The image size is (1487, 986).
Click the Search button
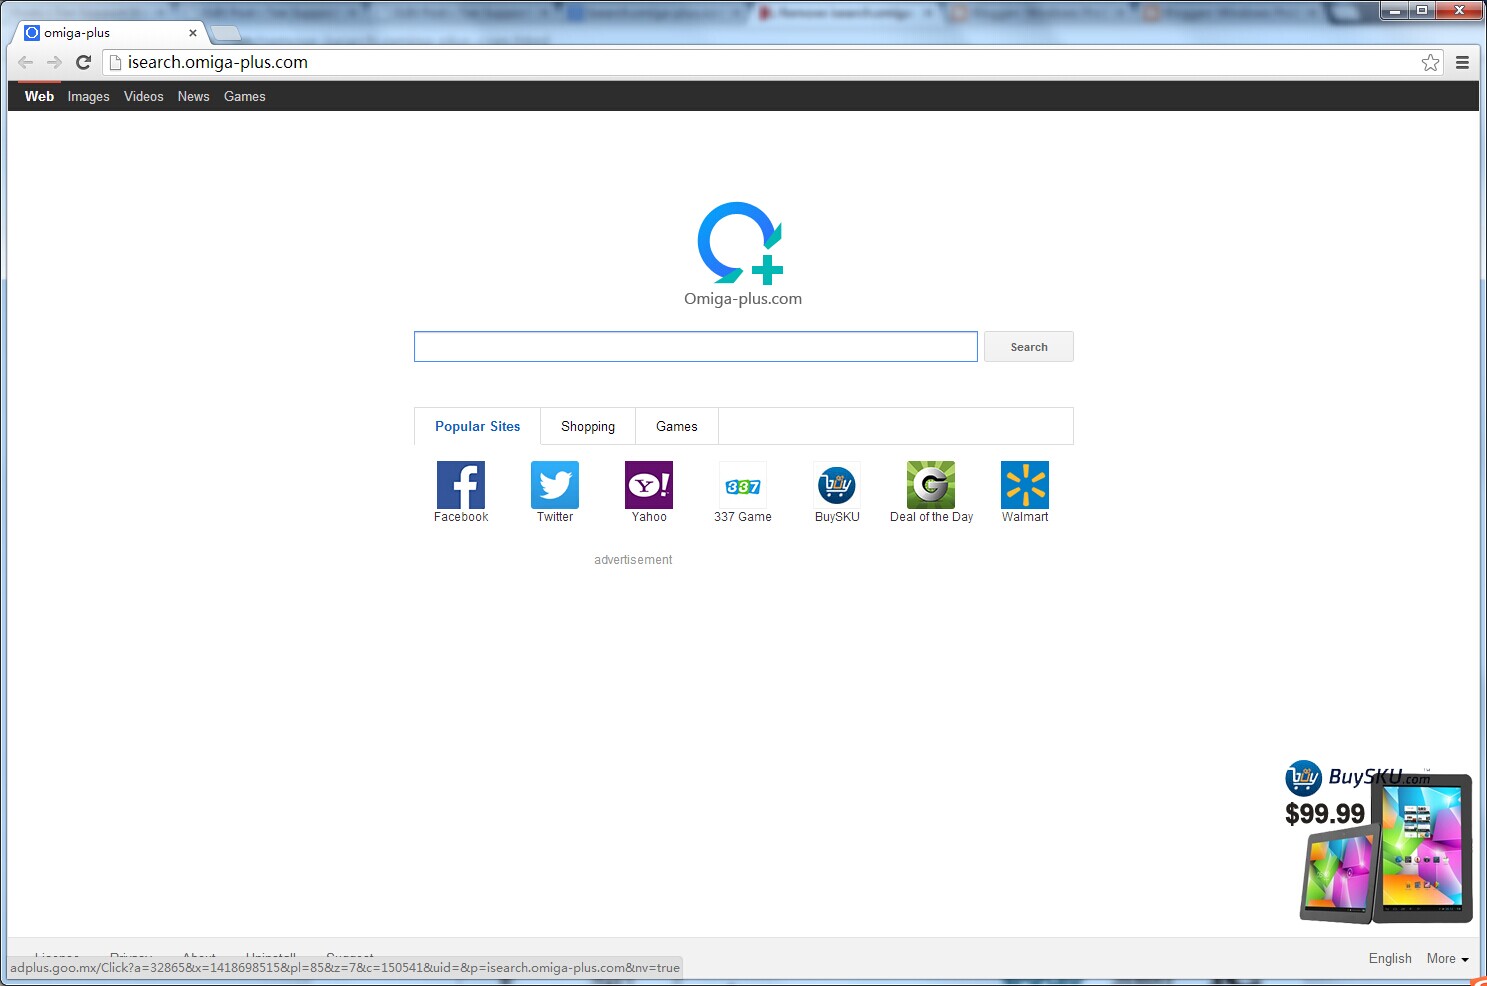tap(1029, 347)
